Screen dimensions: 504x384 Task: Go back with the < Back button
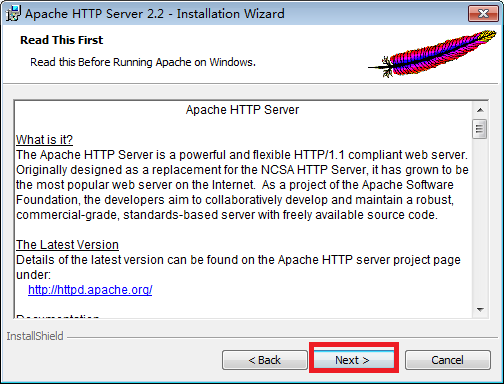[x=265, y=360]
